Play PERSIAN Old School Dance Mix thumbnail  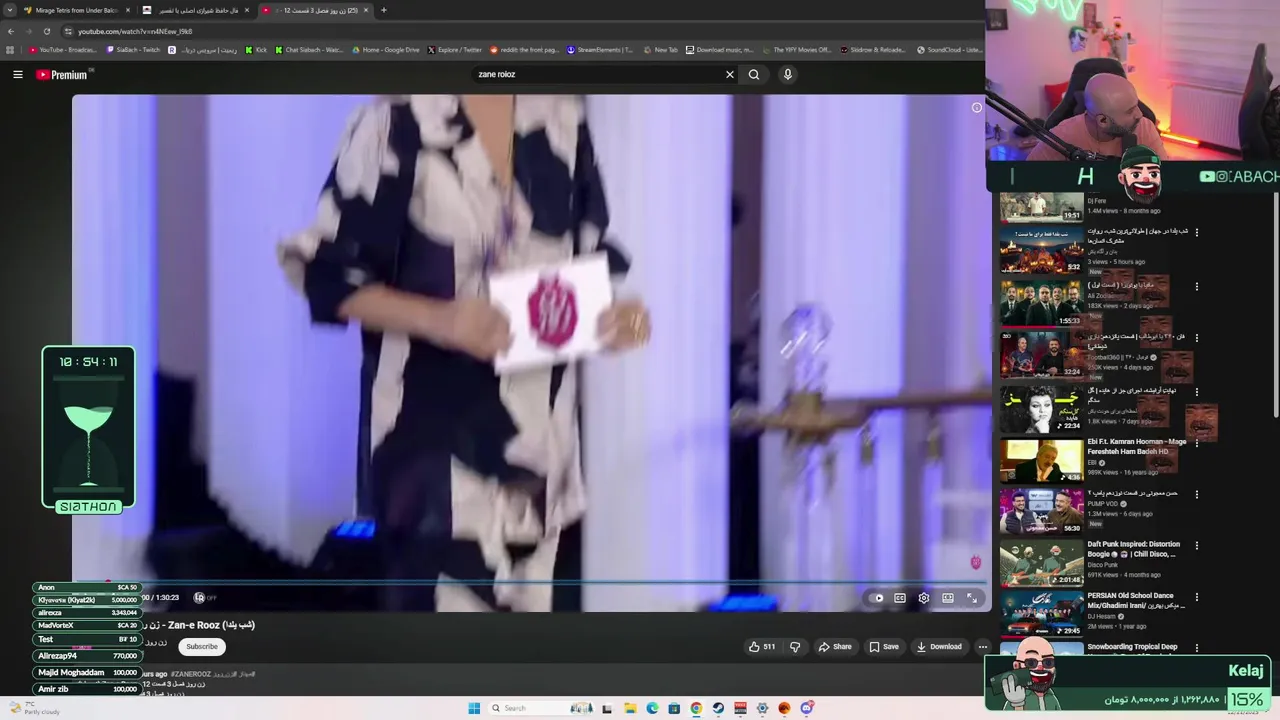pyautogui.click(x=1041, y=615)
